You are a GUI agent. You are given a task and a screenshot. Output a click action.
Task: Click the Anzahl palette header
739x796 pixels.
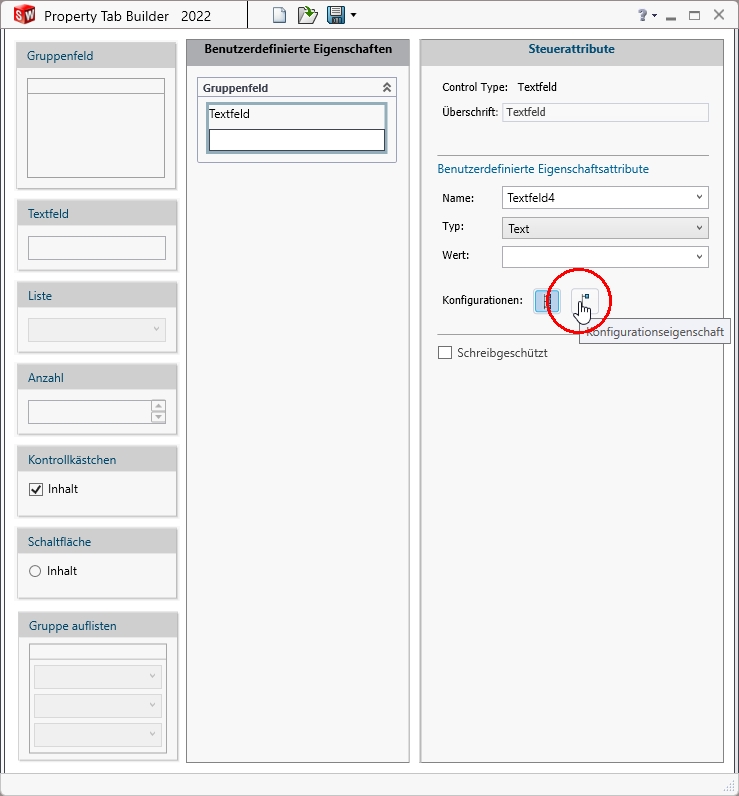coord(97,378)
